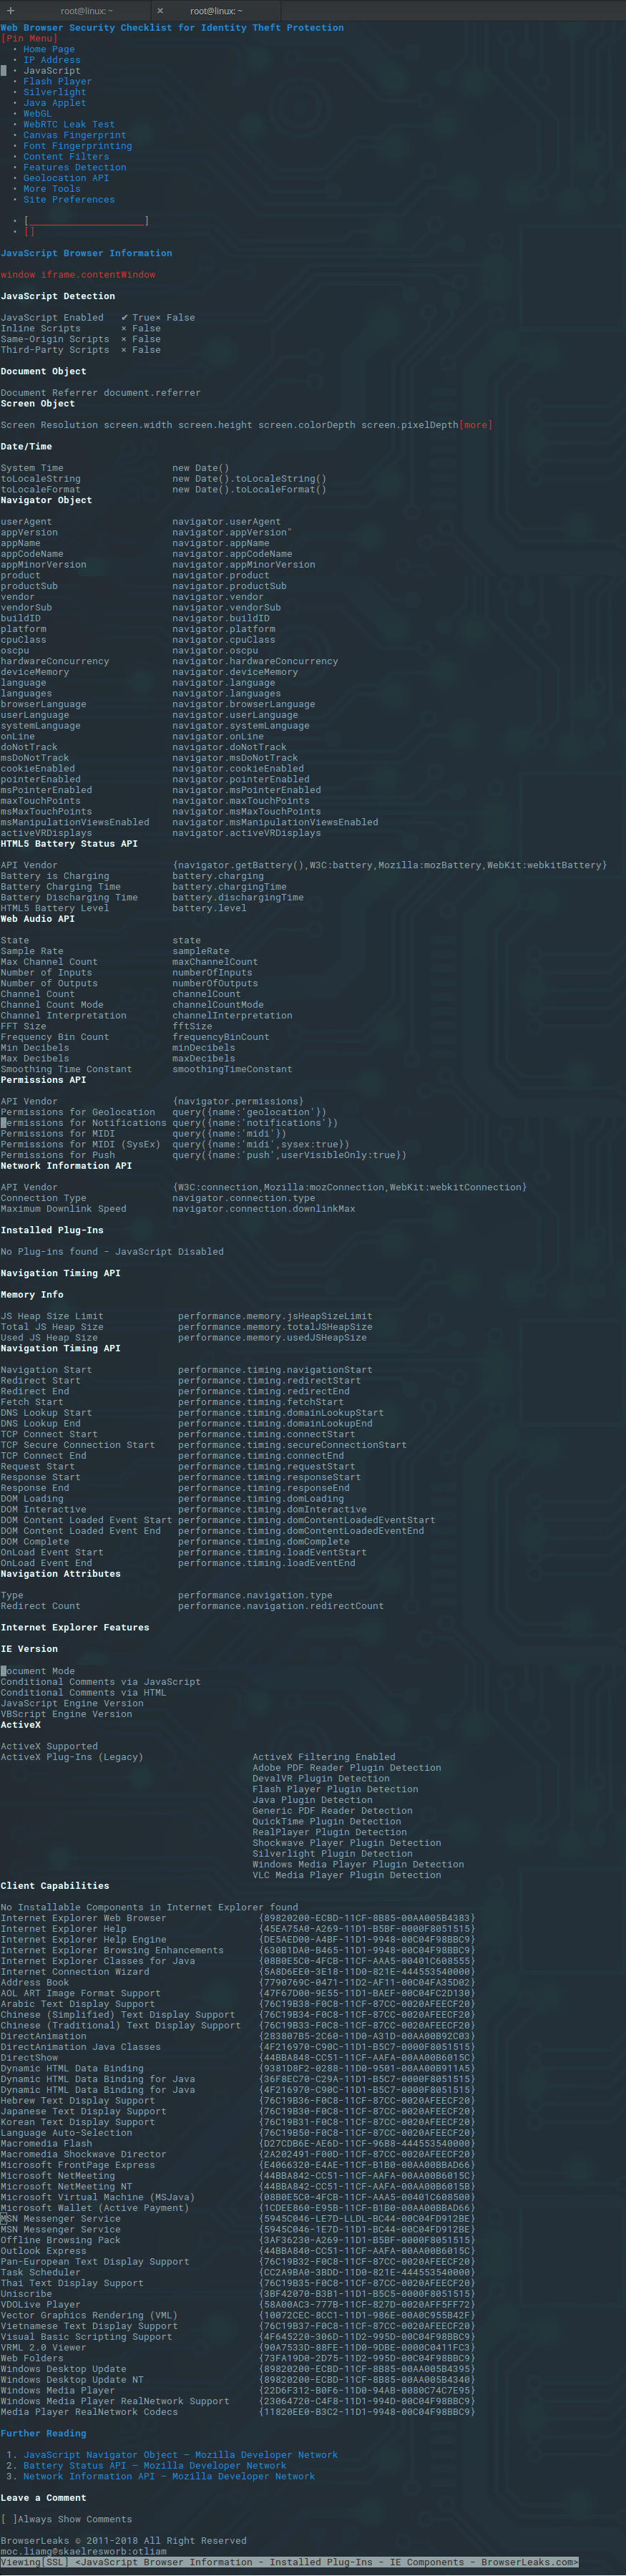Open JavaScript Navigator Object MDN link

[180, 2454]
